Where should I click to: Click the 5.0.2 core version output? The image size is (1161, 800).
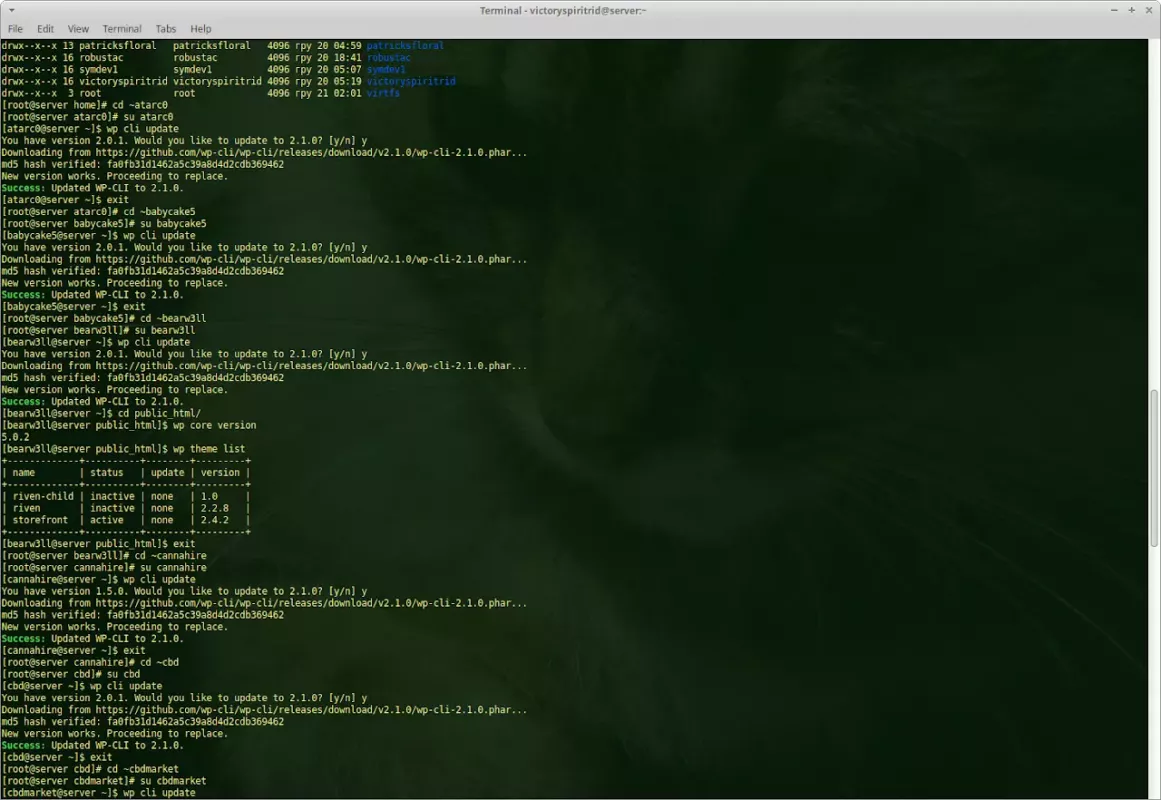[x=16, y=437]
